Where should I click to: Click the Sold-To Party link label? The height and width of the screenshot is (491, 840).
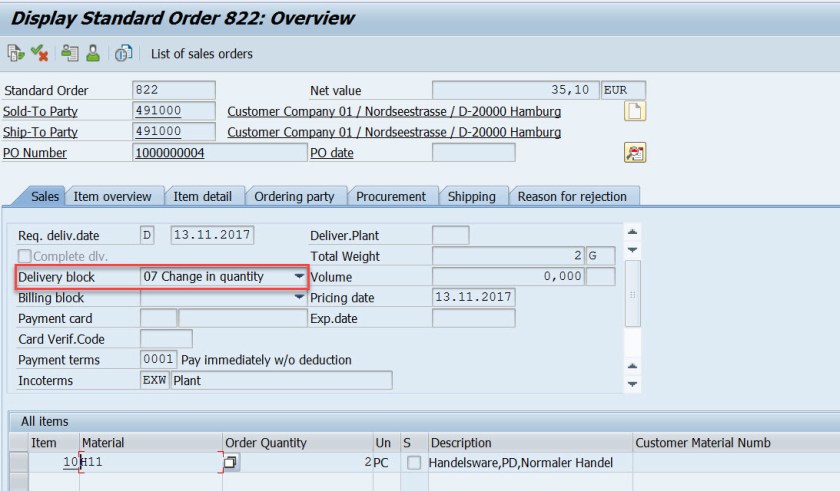[x=40, y=112]
